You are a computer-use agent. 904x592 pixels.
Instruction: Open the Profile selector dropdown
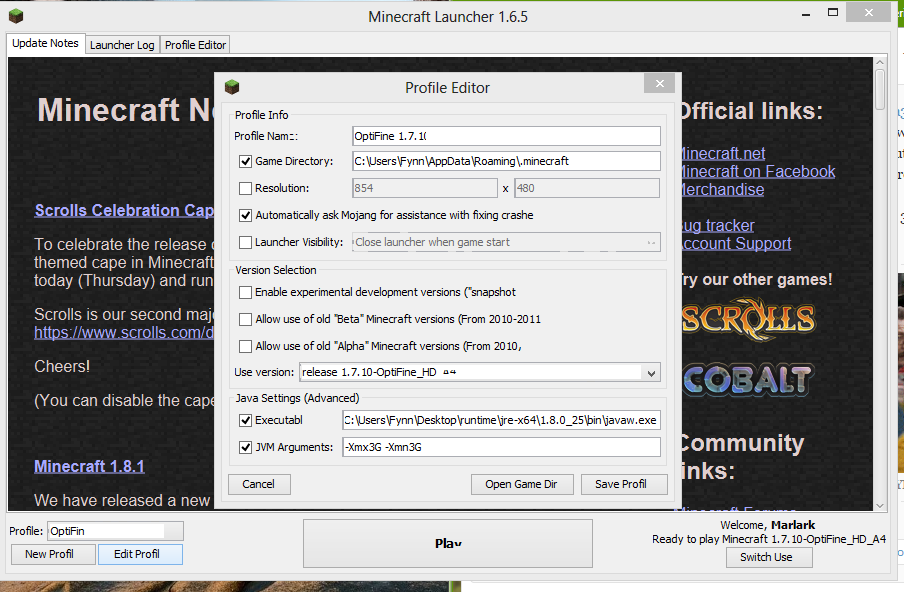(115, 531)
